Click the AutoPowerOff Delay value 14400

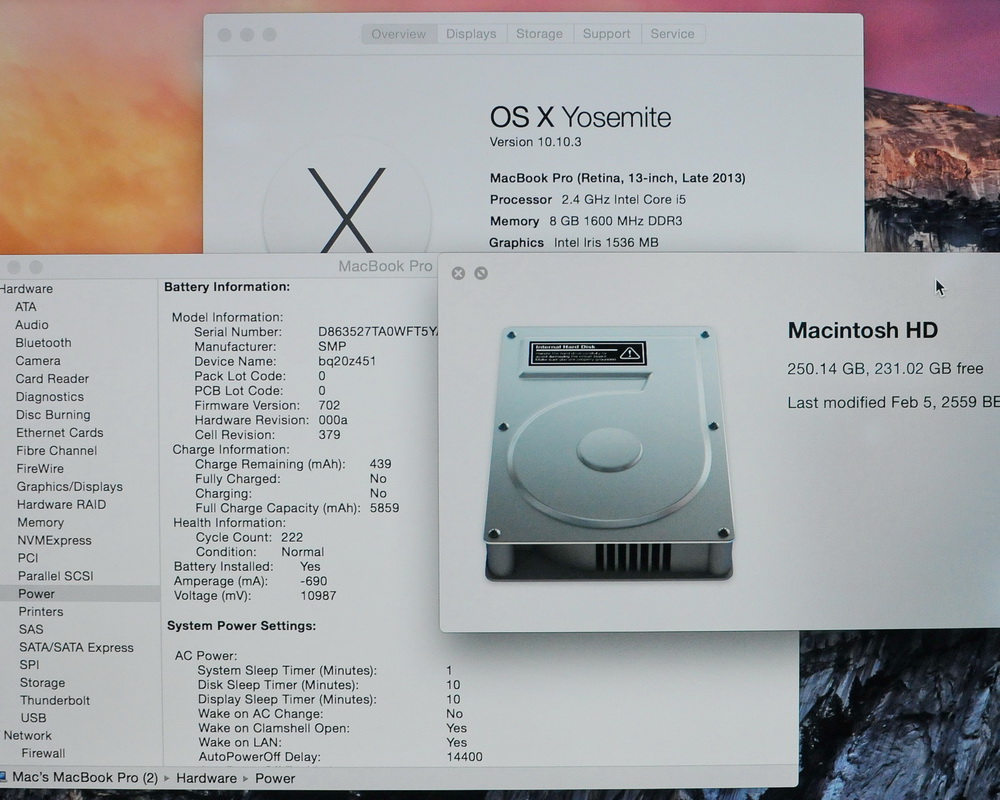(x=464, y=757)
